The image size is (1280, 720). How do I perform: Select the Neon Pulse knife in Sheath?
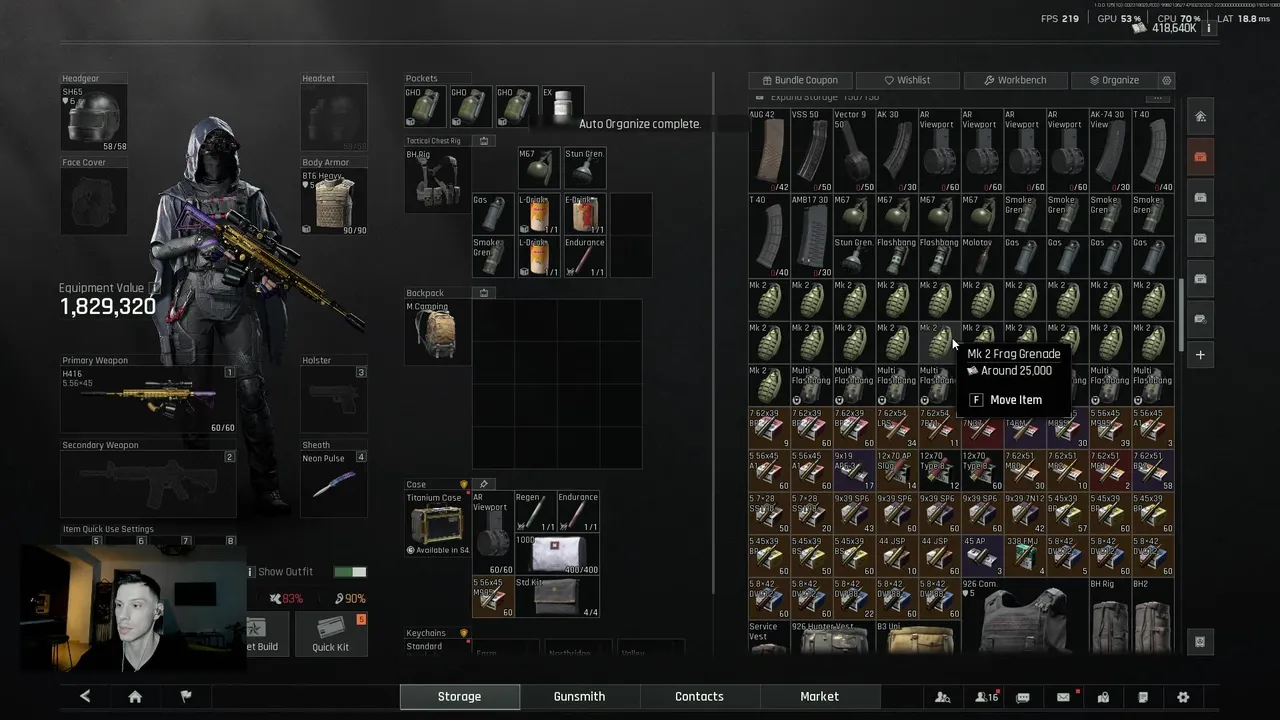334,485
